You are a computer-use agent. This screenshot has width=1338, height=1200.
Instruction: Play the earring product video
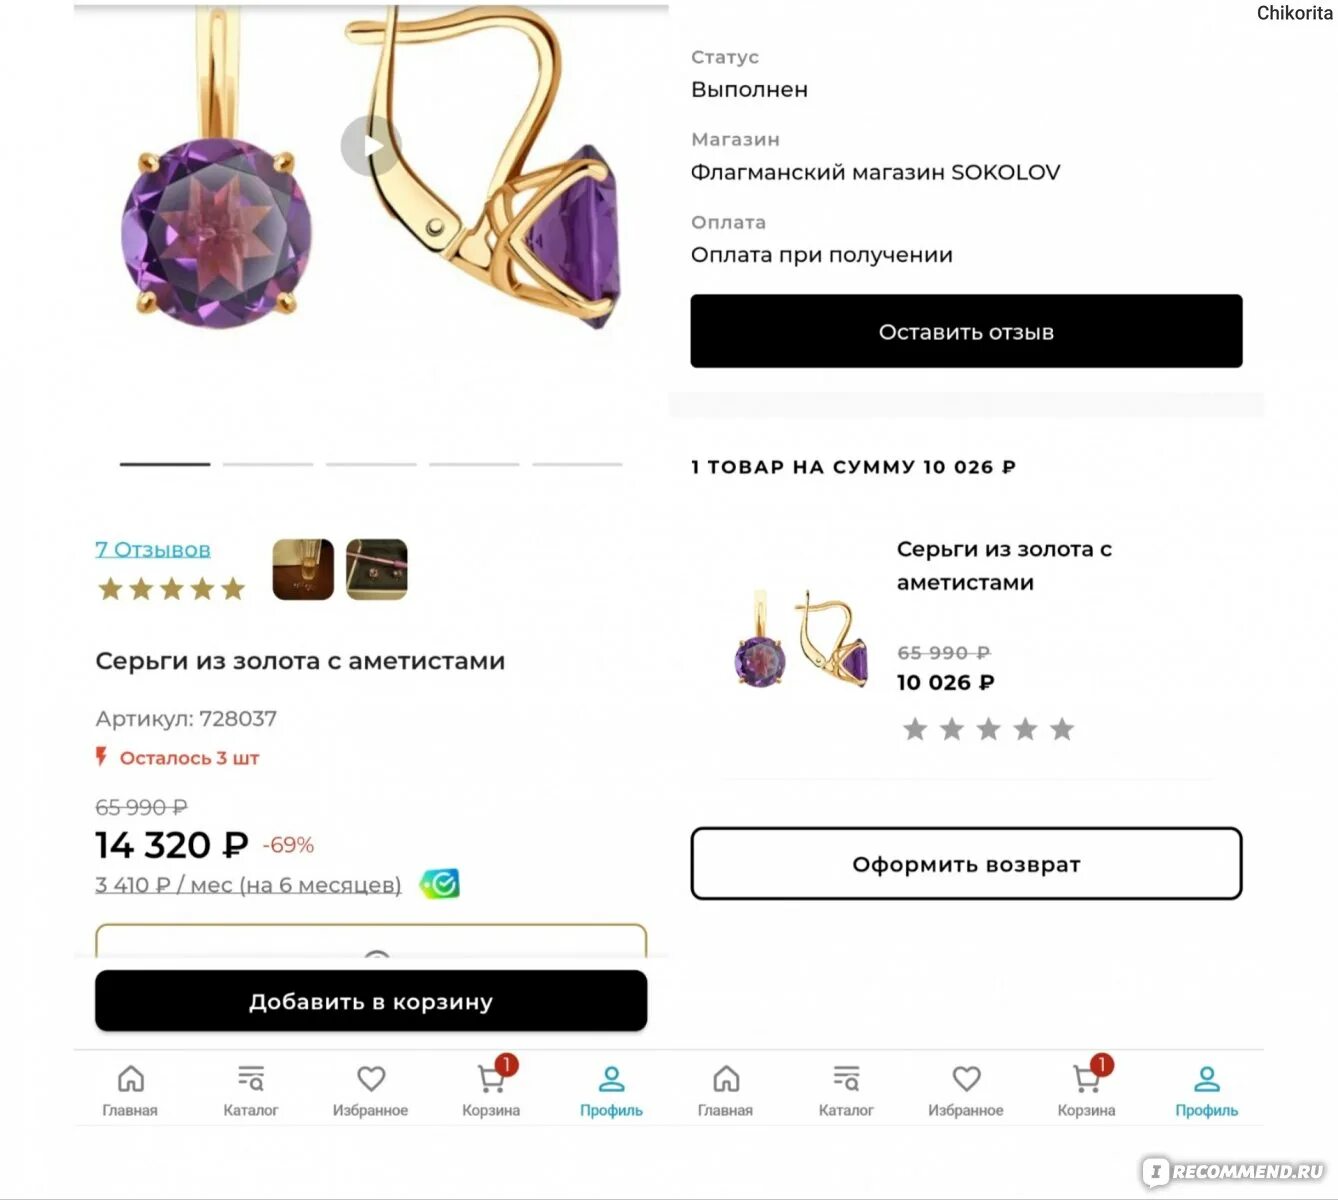tap(370, 146)
